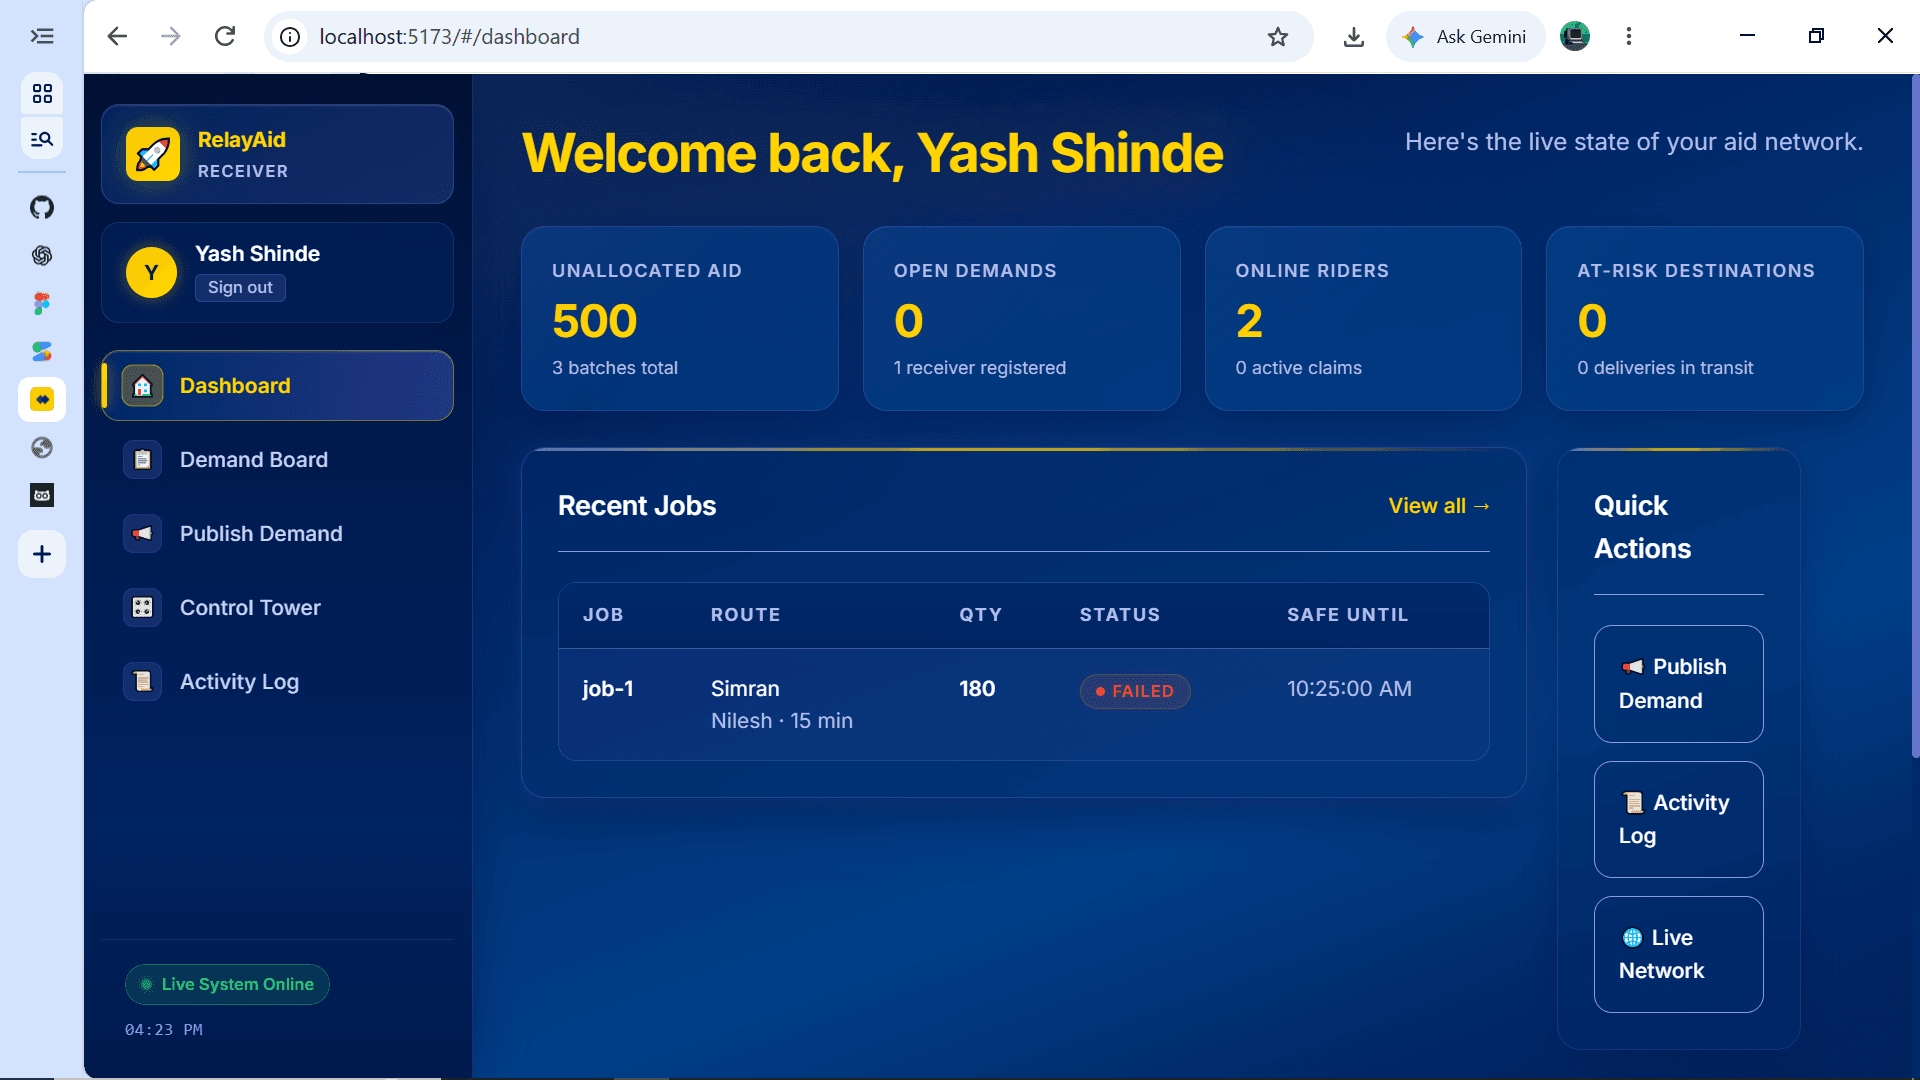Open Control Tower from sidebar
1920x1080 pixels.
click(278, 608)
